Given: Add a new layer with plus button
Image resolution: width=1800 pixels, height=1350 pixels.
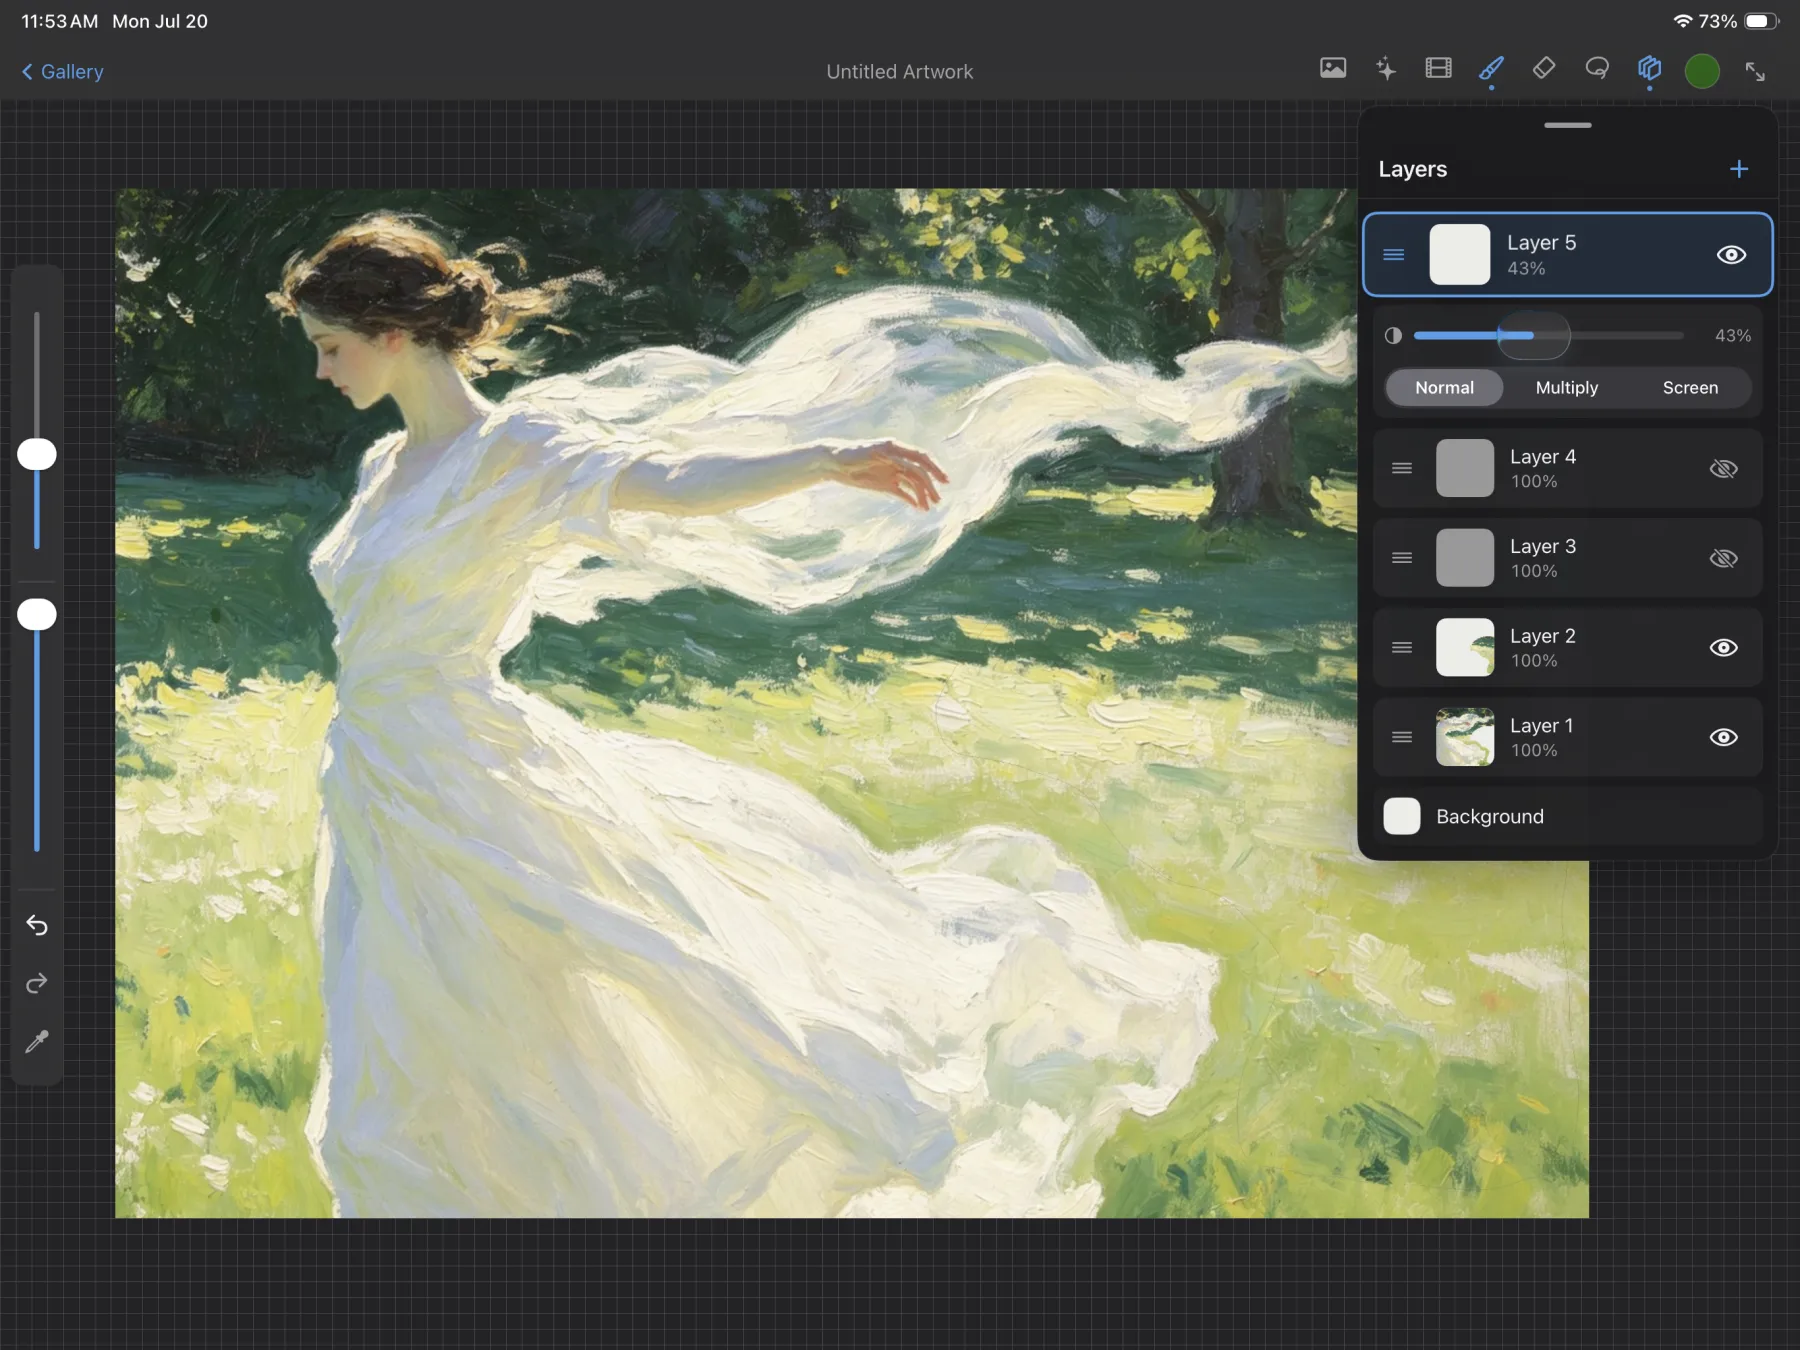Looking at the screenshot, I should pyautogui.click(x=1739, y=169).
